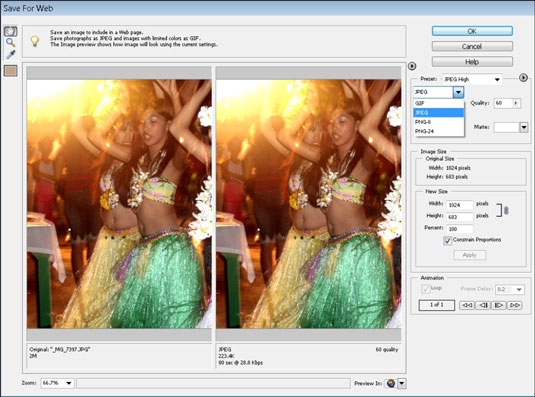Step to the previous animation frame
Screen dimensions: 535x397
pos(482,305)
